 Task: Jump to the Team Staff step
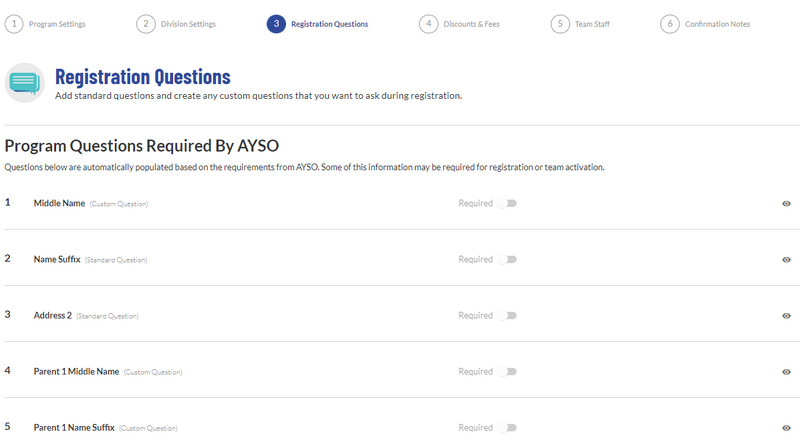click(x=592, y=24)
